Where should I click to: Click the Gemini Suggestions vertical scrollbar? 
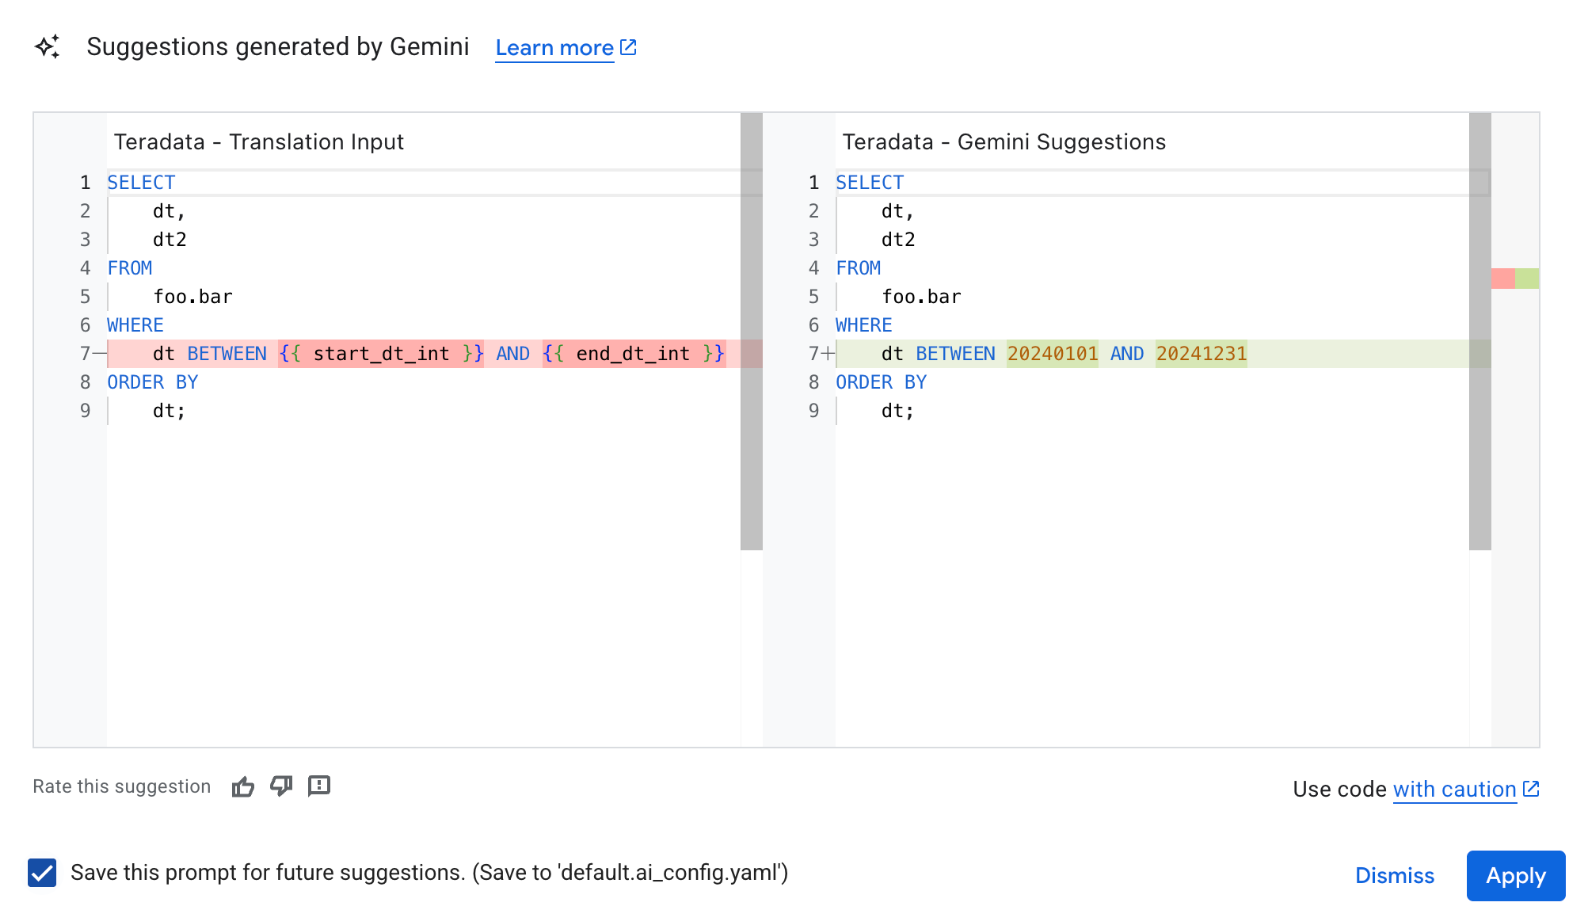(x=1479, y=330)
